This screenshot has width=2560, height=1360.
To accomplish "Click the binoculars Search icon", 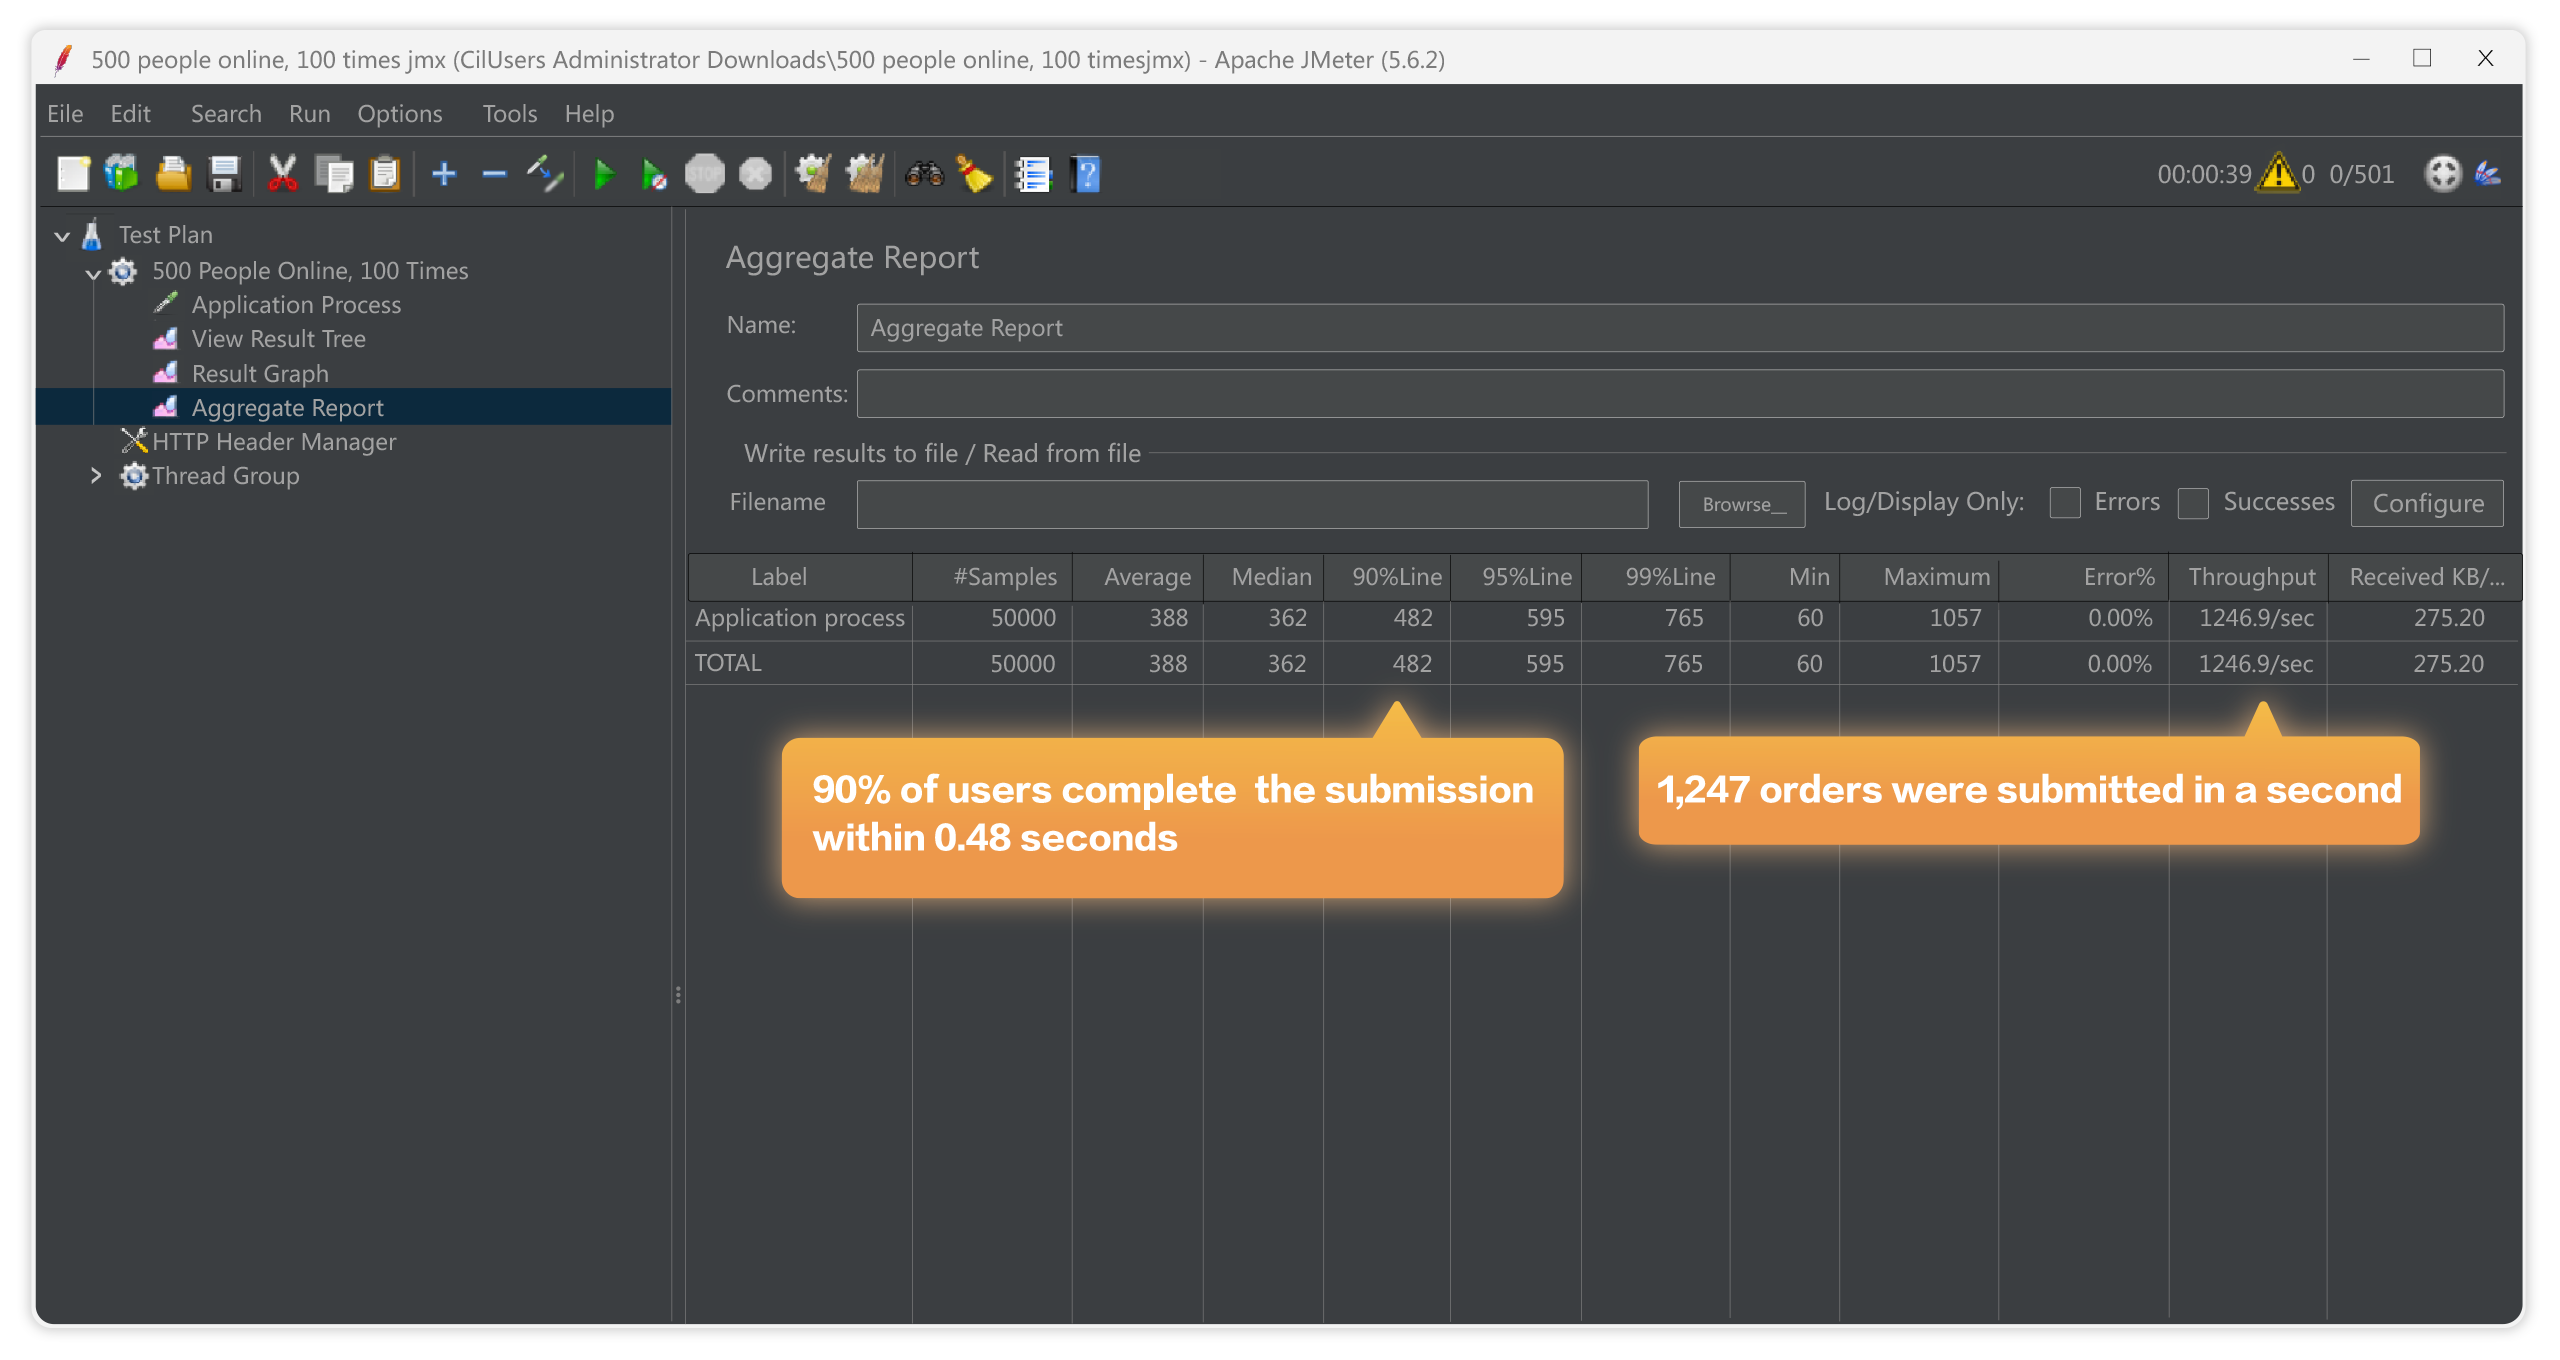I will [923, 175].
